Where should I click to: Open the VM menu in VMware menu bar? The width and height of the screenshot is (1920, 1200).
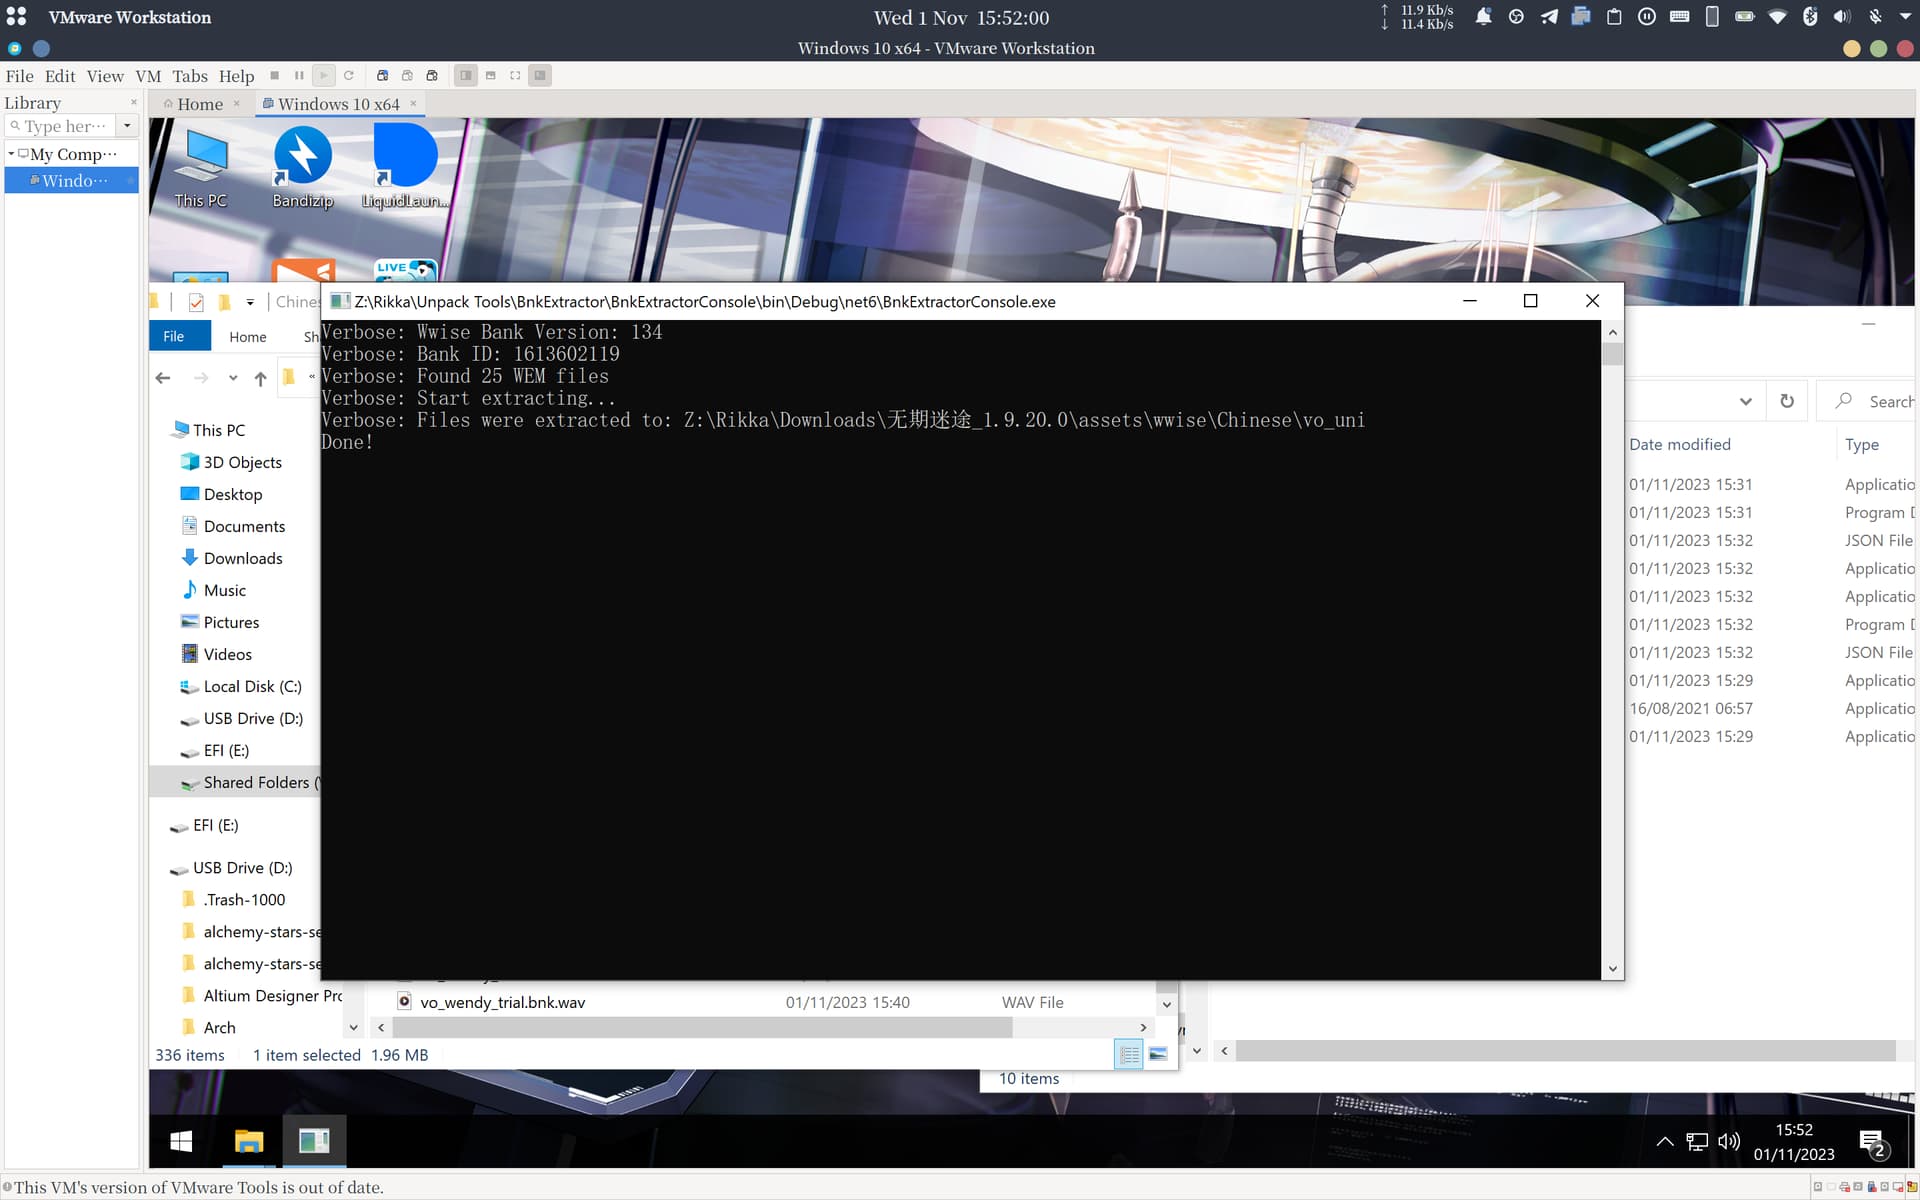click(x=148, y=76)
